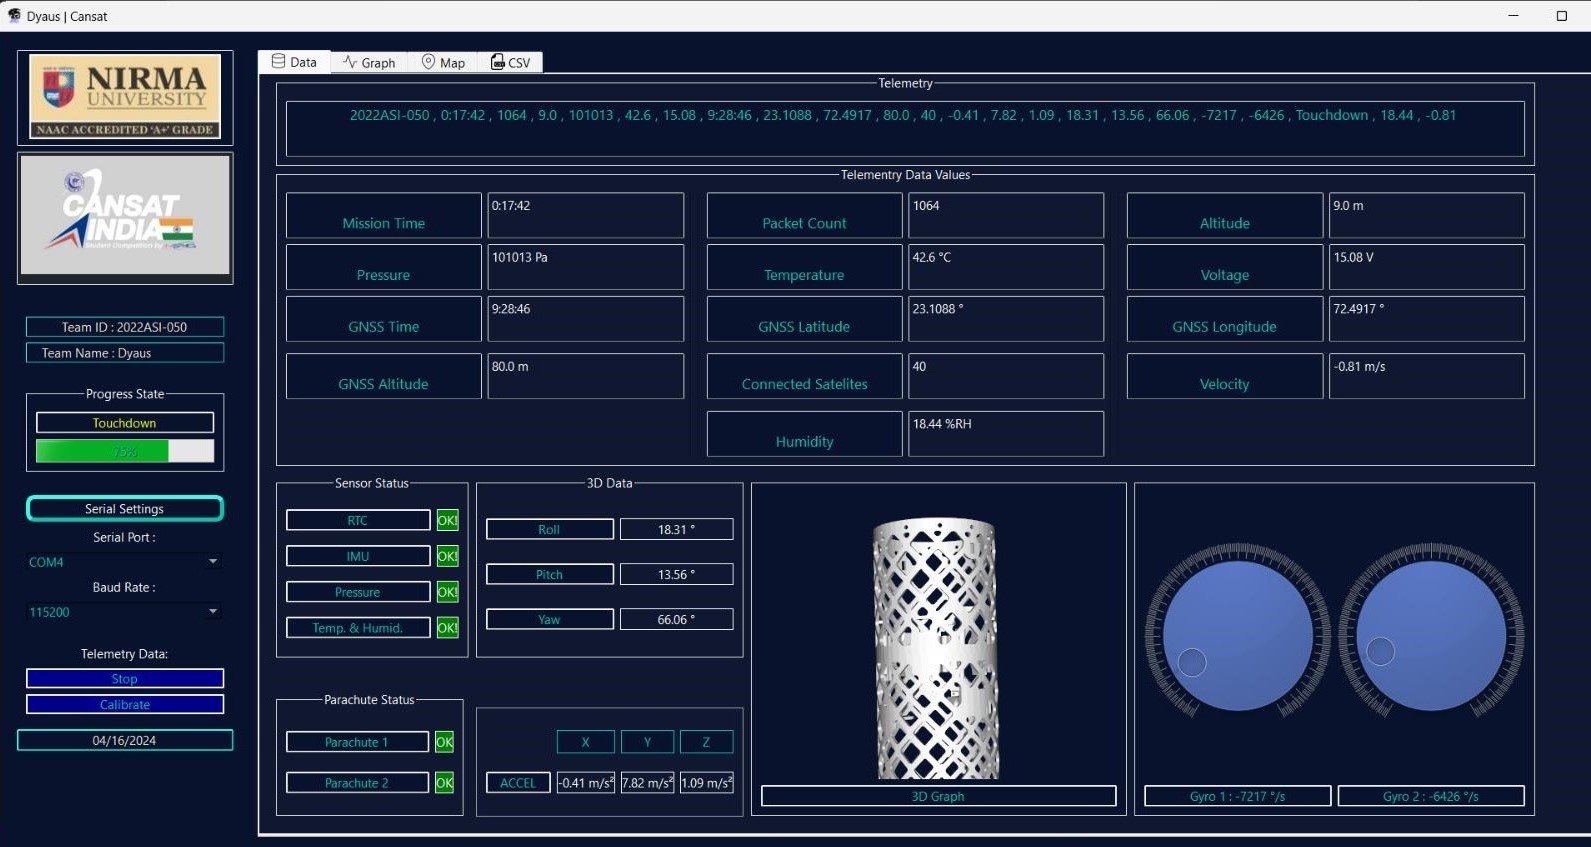1591x847 pixels.
Task: Click the Cansat India logo image
Action: tap(125, 215)
